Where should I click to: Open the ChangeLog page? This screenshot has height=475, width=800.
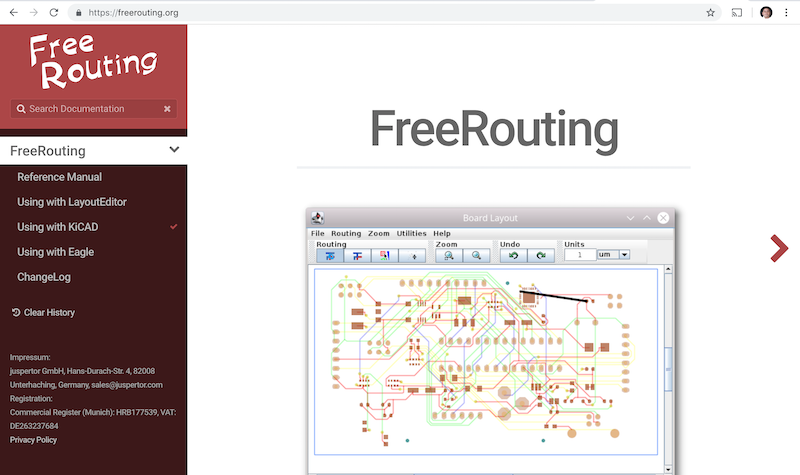pyautogui.click(x=44, y=277)
